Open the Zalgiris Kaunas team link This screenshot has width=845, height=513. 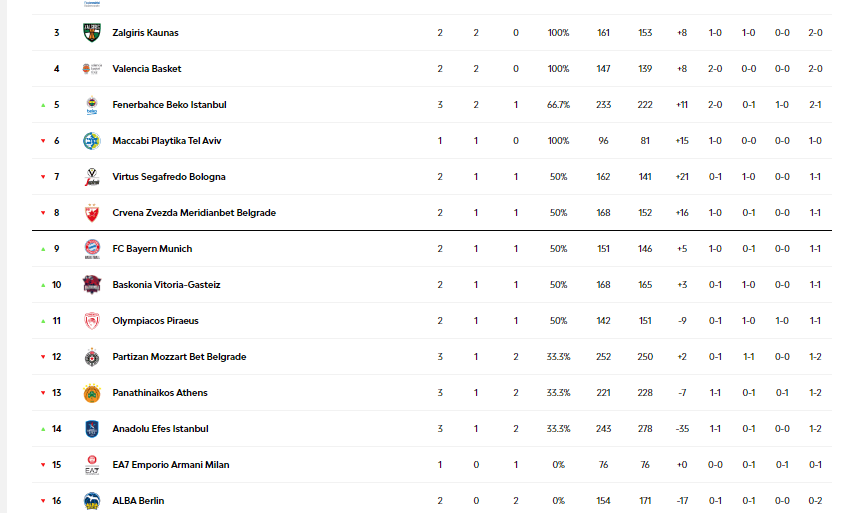tap(145, 33)
